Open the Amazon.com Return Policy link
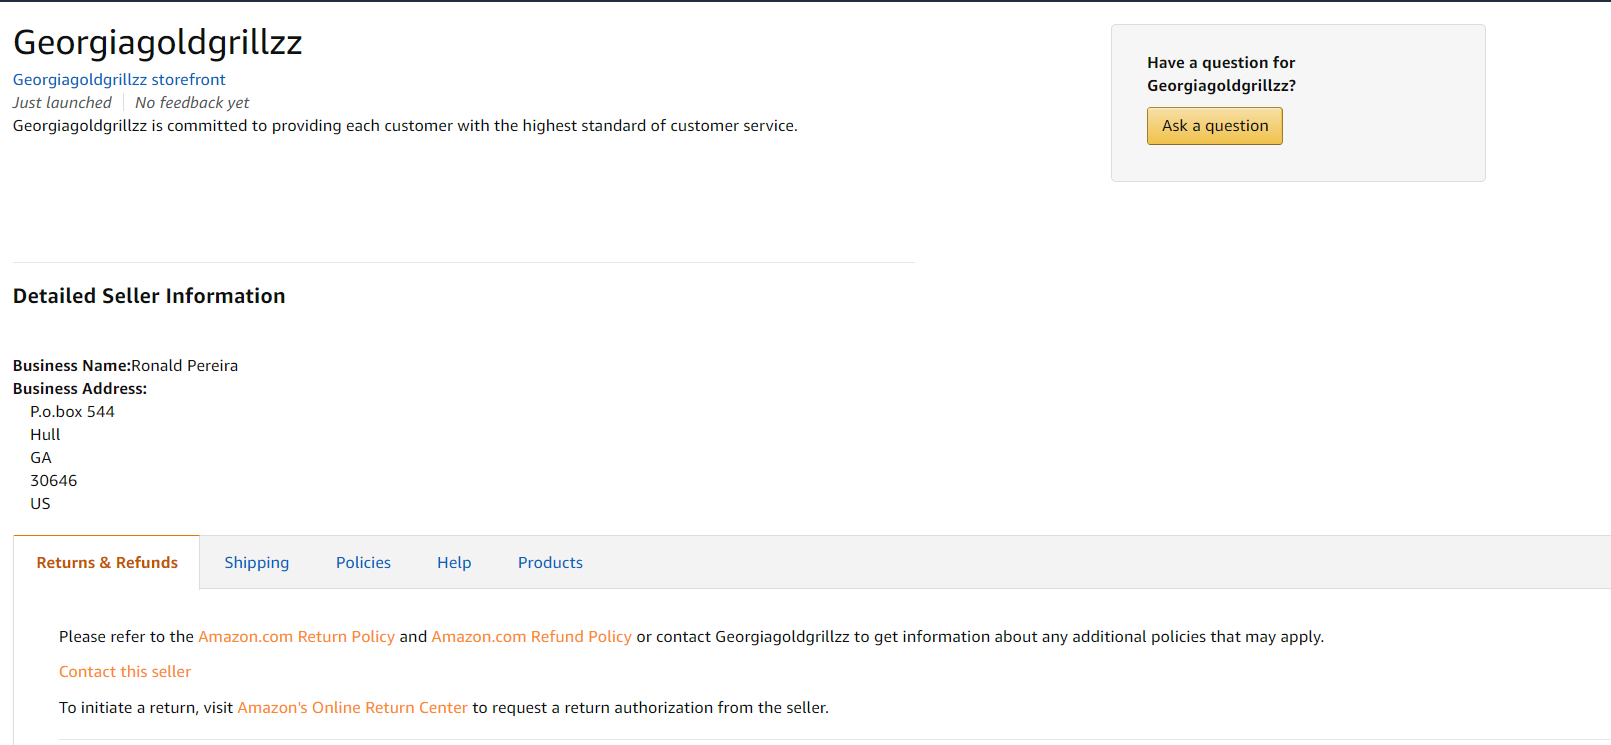 296,637
